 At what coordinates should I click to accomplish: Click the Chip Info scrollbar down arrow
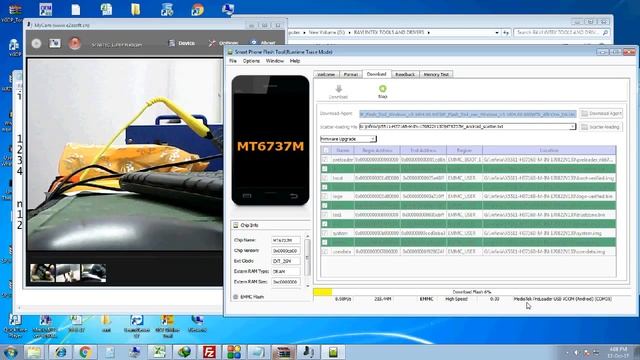pos(307,285)
